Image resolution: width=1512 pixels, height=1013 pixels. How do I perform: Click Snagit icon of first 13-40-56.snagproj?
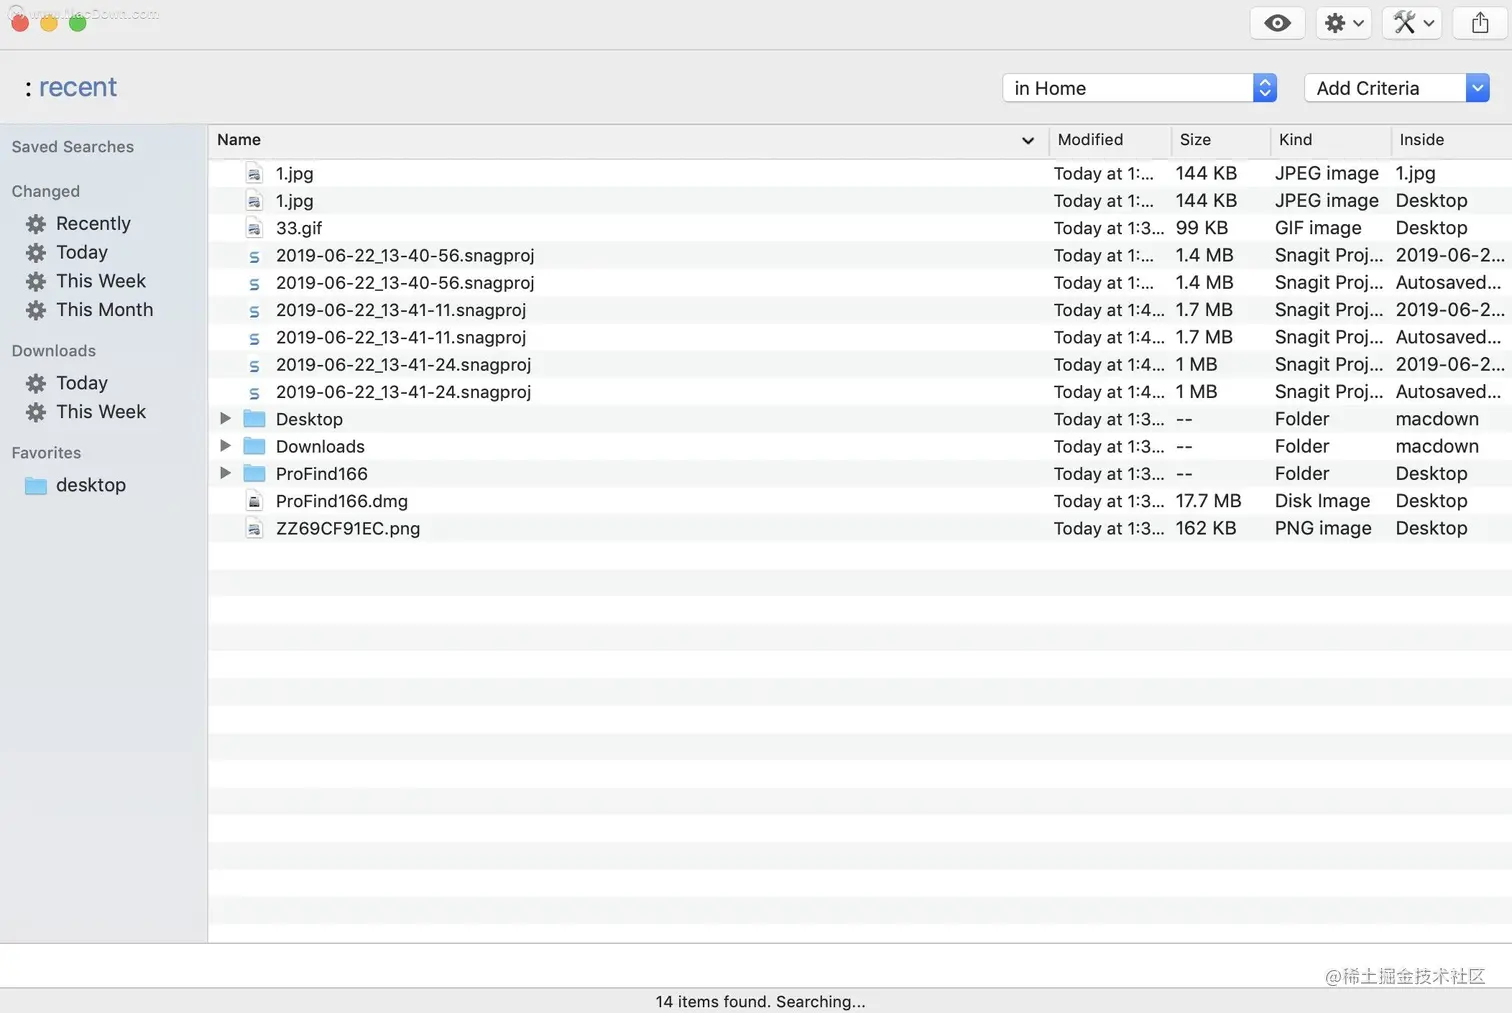[254, 256]
